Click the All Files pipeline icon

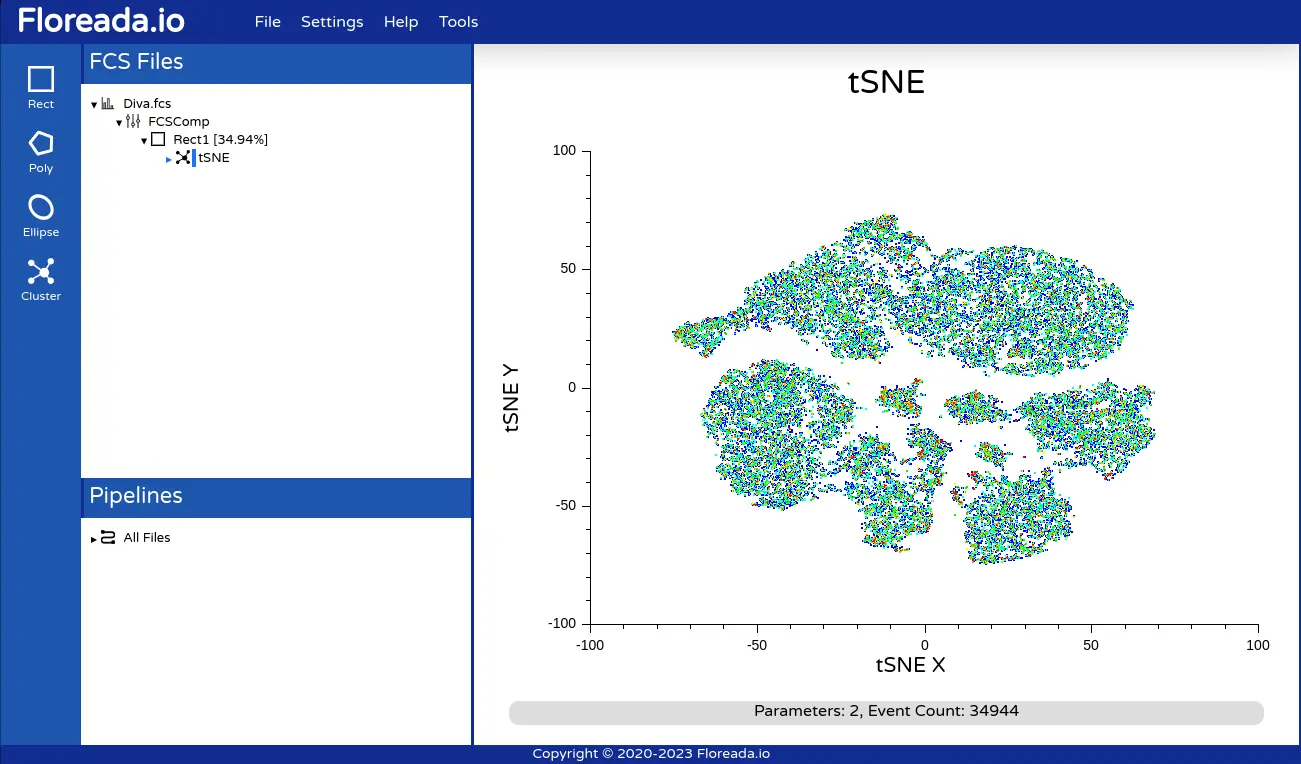(x=108, y=538)
